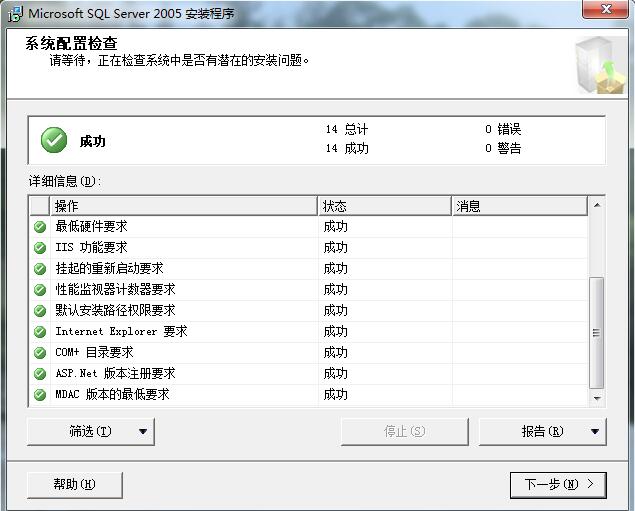635x511 pixels.
Task: Click the 系统配置检查 heading
Action: (x=71, y=43)
